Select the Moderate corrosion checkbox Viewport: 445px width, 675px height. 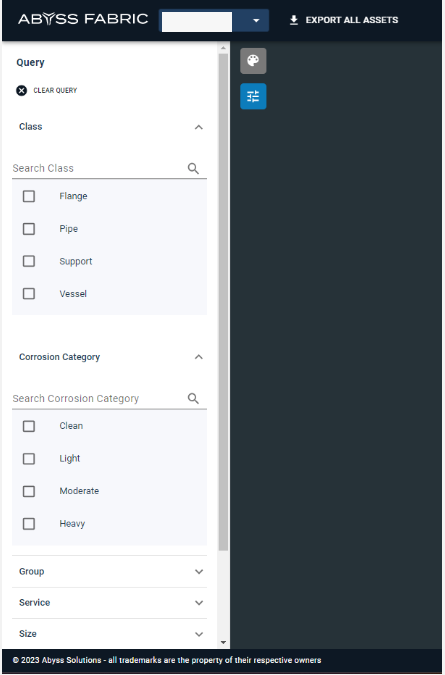(x=29, y=491)
